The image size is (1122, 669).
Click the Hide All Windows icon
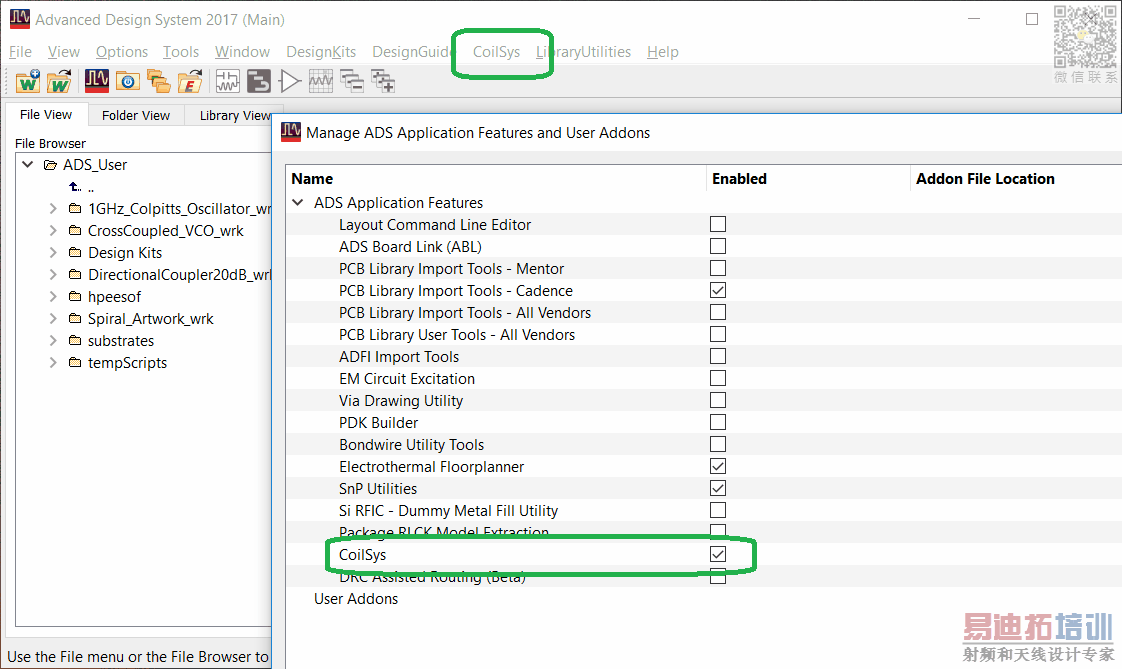click(352, 82)
